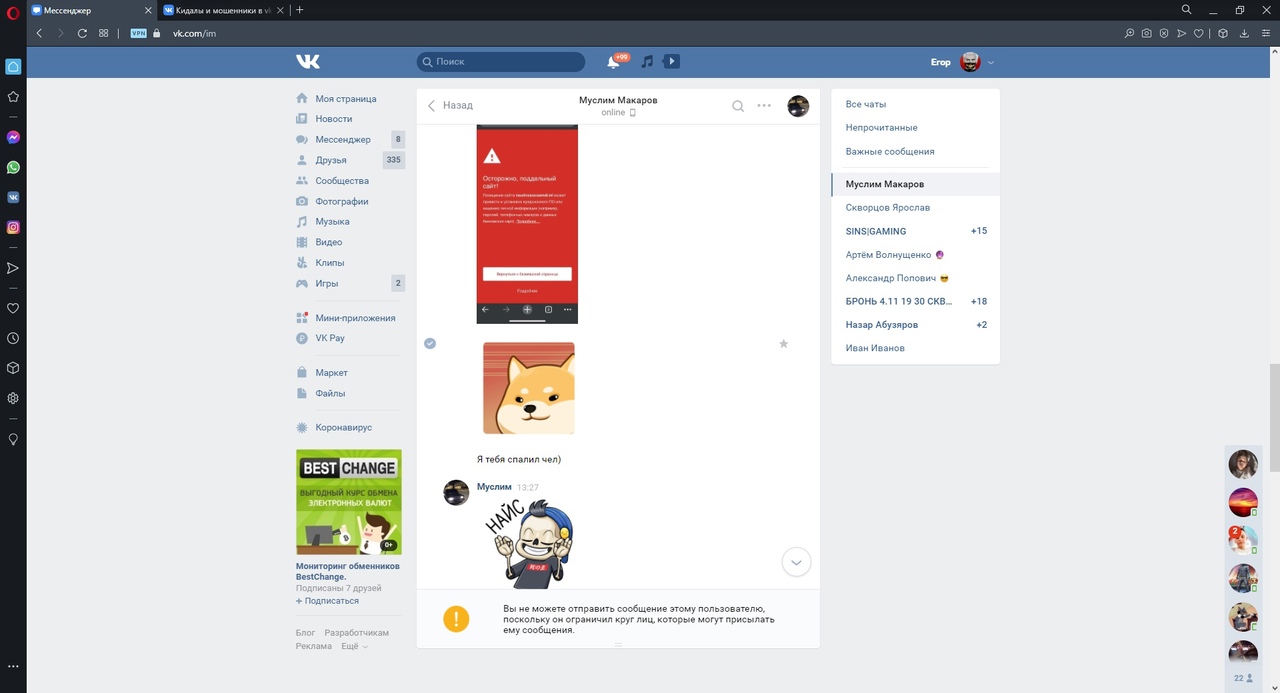Open Facebook Messenger in Opera sidebar

[x=13, y=137]
